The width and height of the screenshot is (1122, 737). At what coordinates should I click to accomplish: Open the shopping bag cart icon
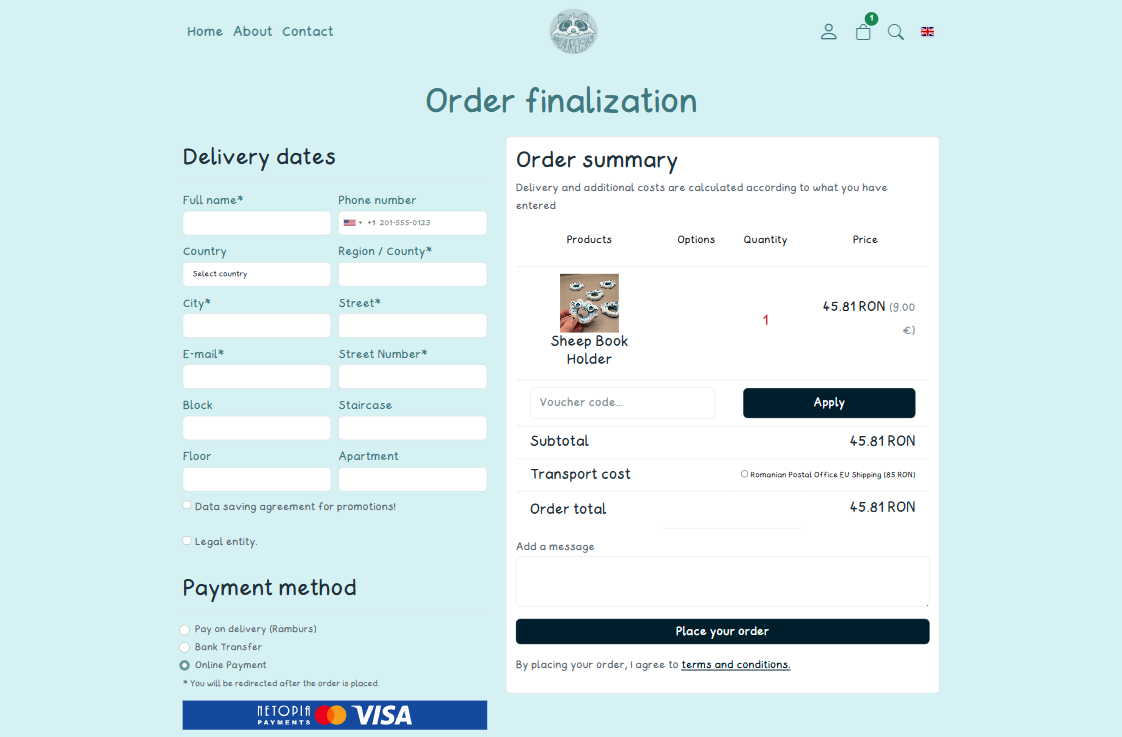(863, 32)
